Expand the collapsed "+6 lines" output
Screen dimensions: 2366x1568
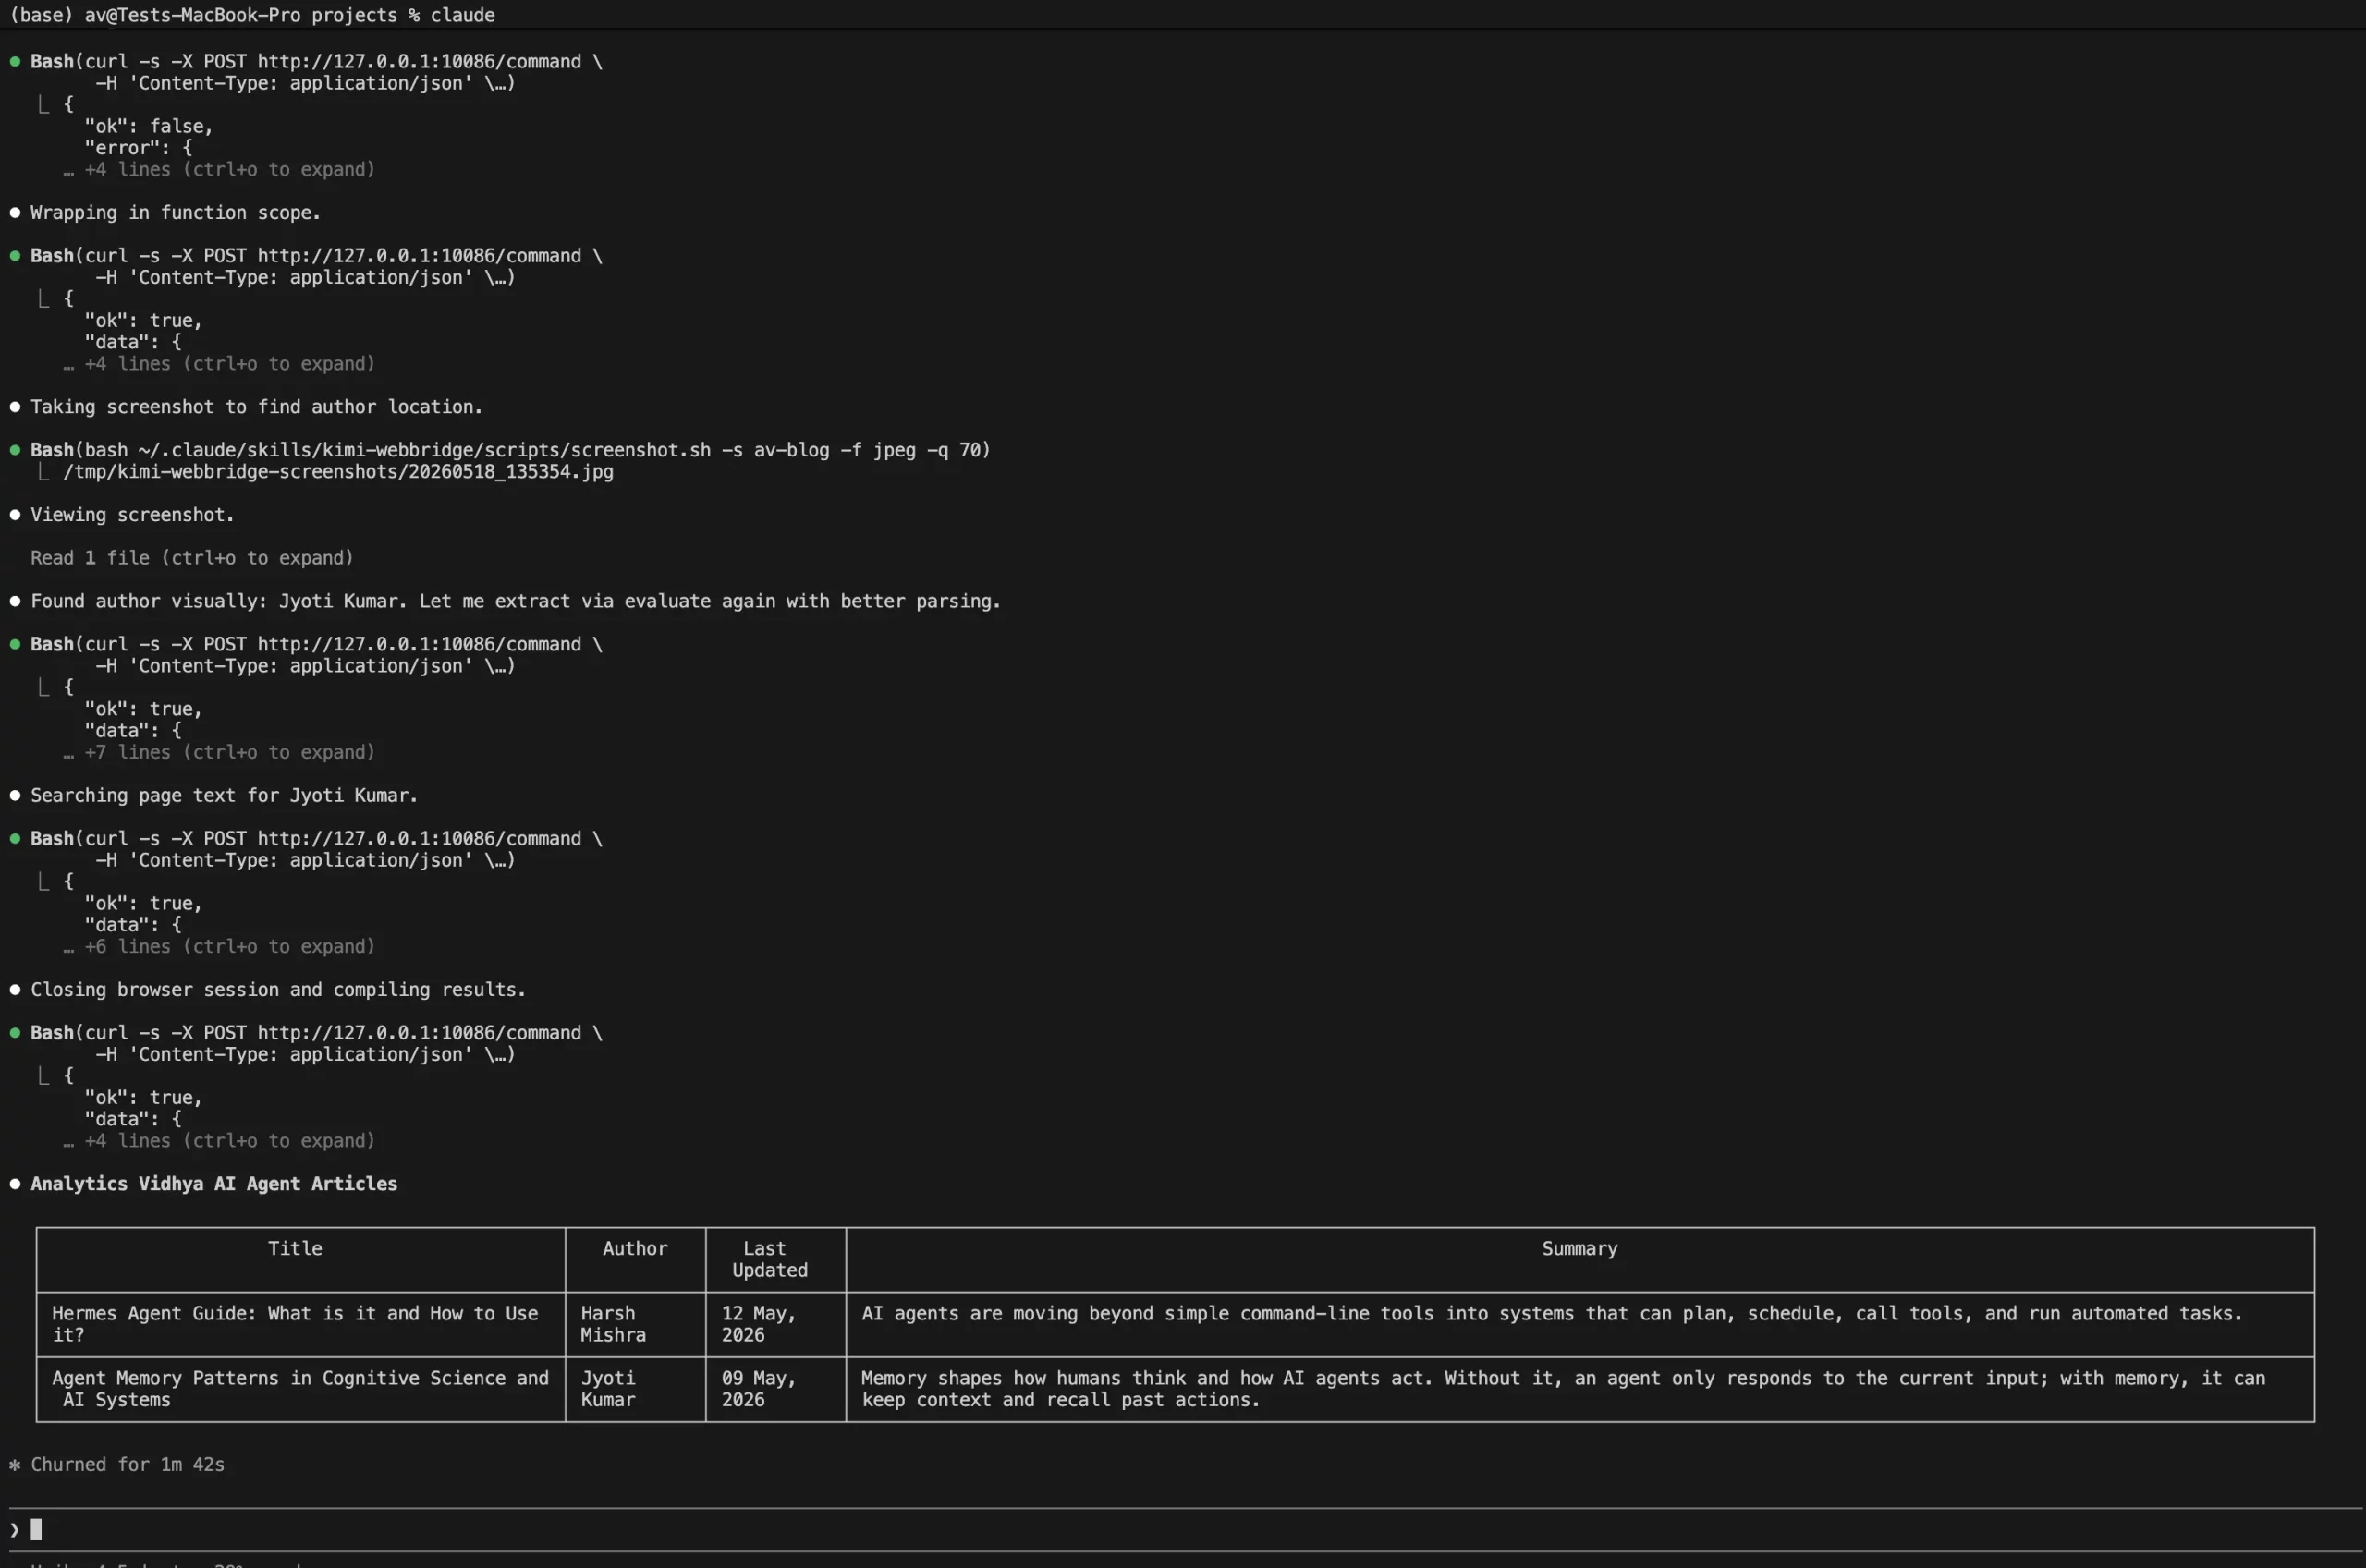coord(220,946)
